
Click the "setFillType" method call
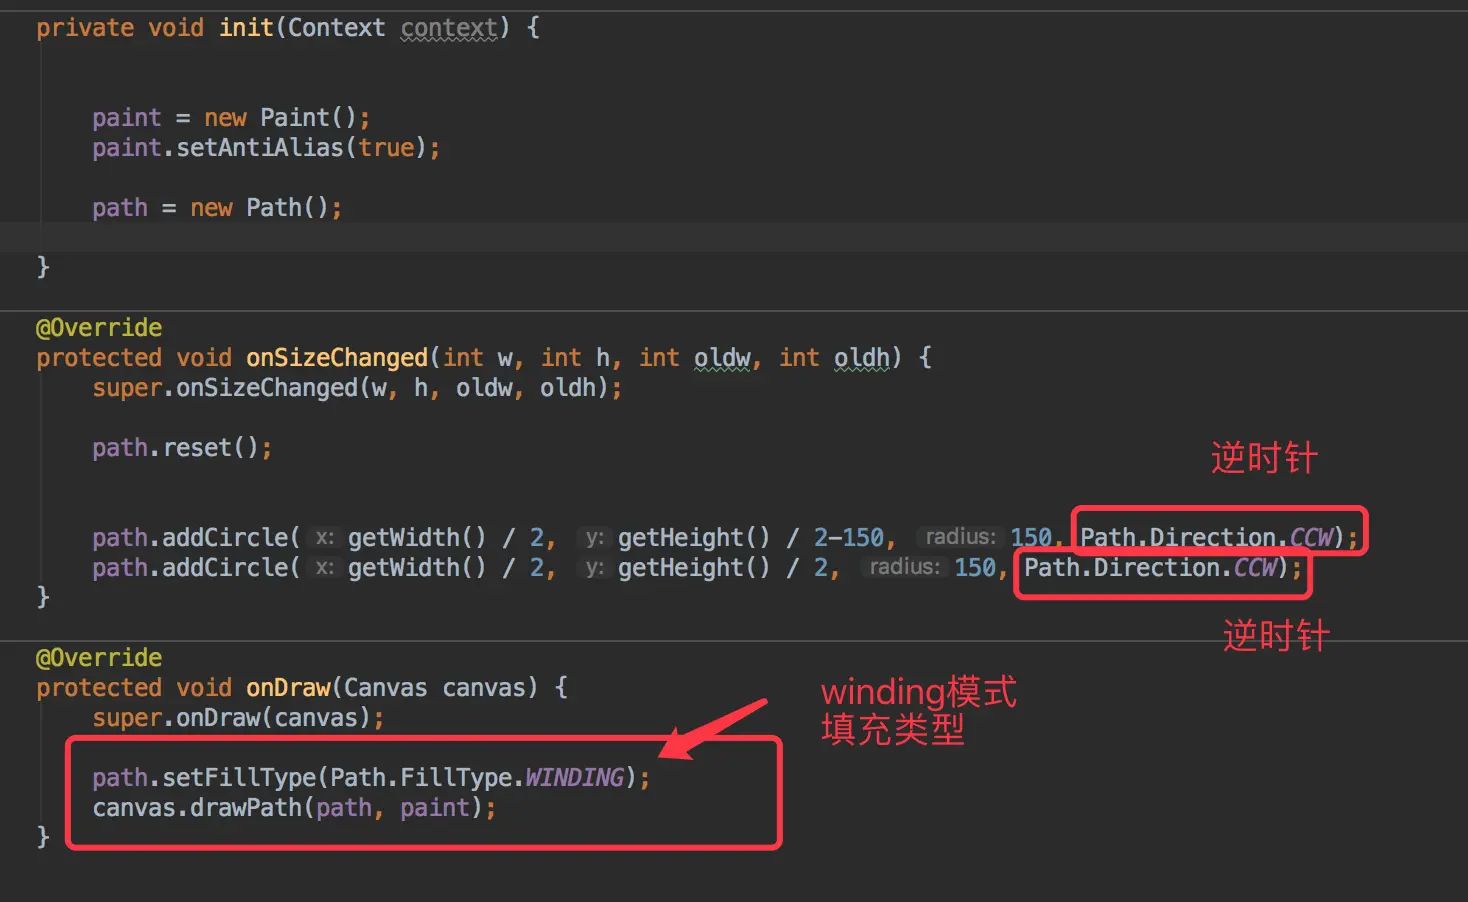[239, 777]
